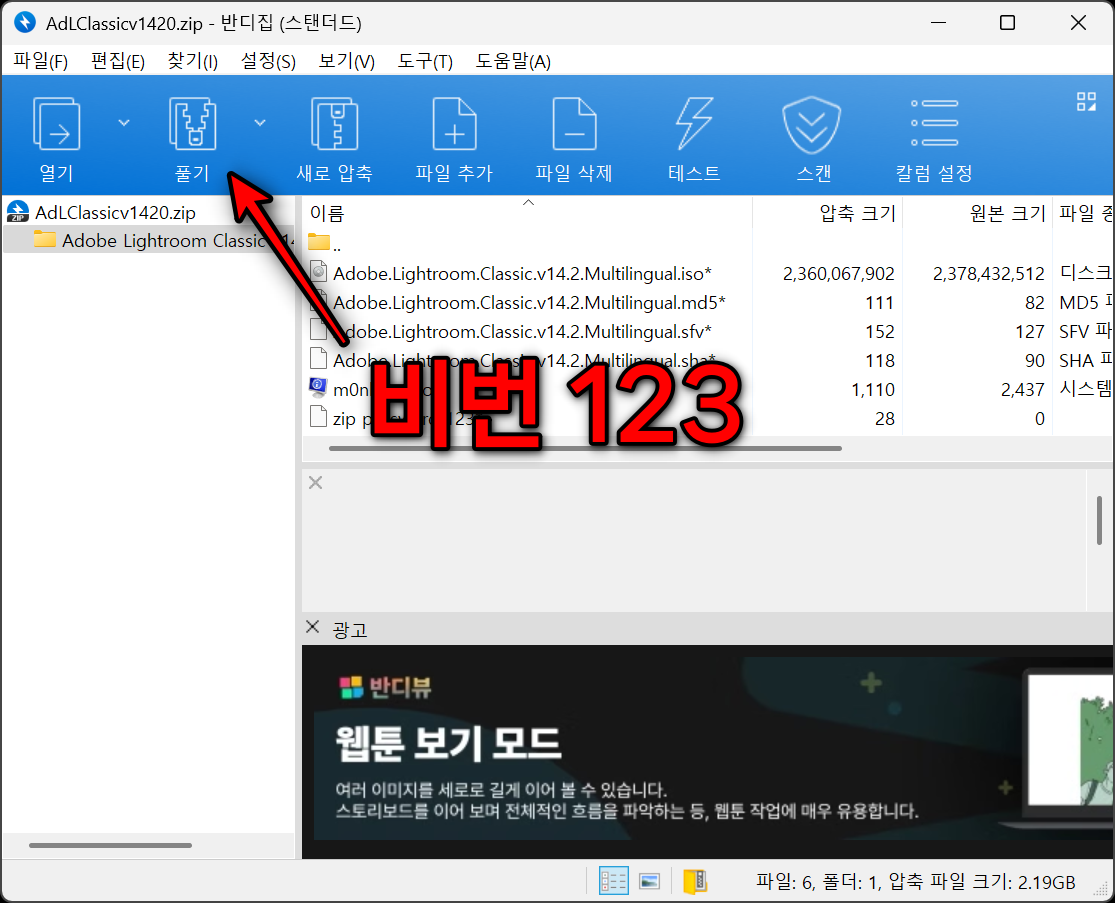Select AdLClassicv1420.zip in the tree

(x=115, y=213)
